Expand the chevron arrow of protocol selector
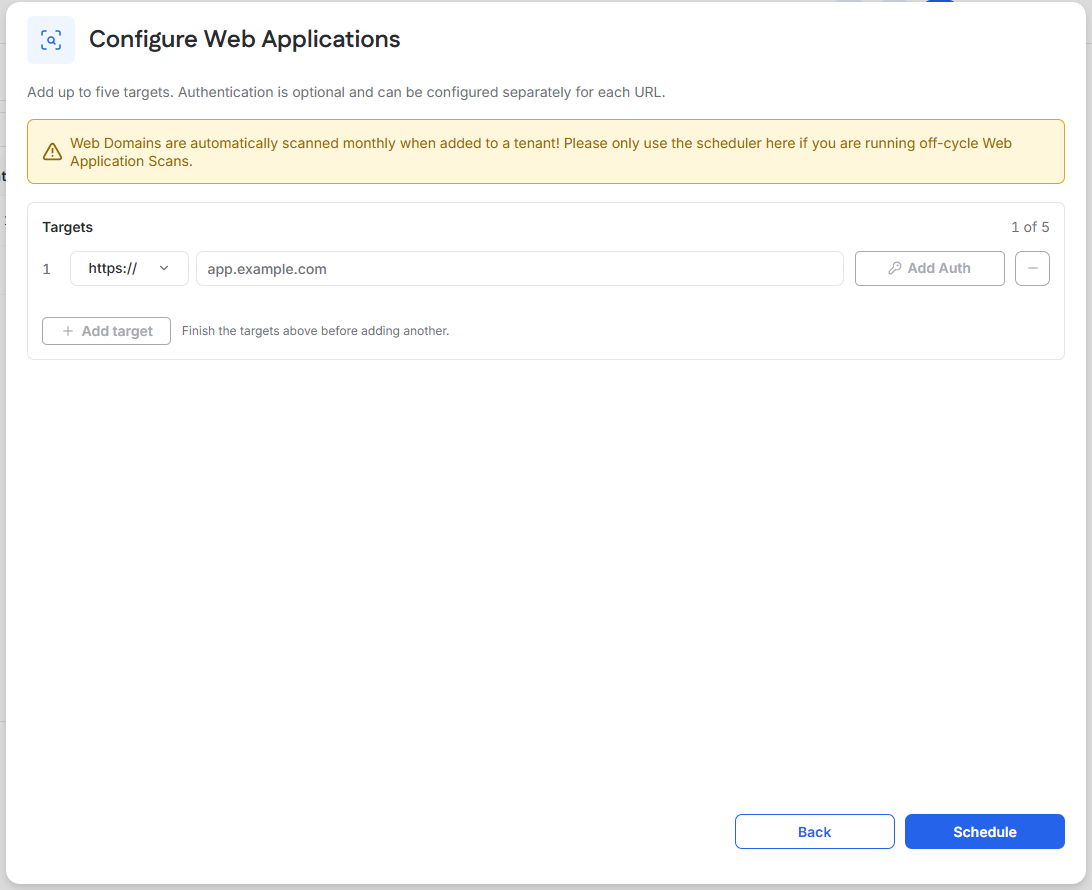This screenshot has height=890, width=1092. (x=164, y=268)
